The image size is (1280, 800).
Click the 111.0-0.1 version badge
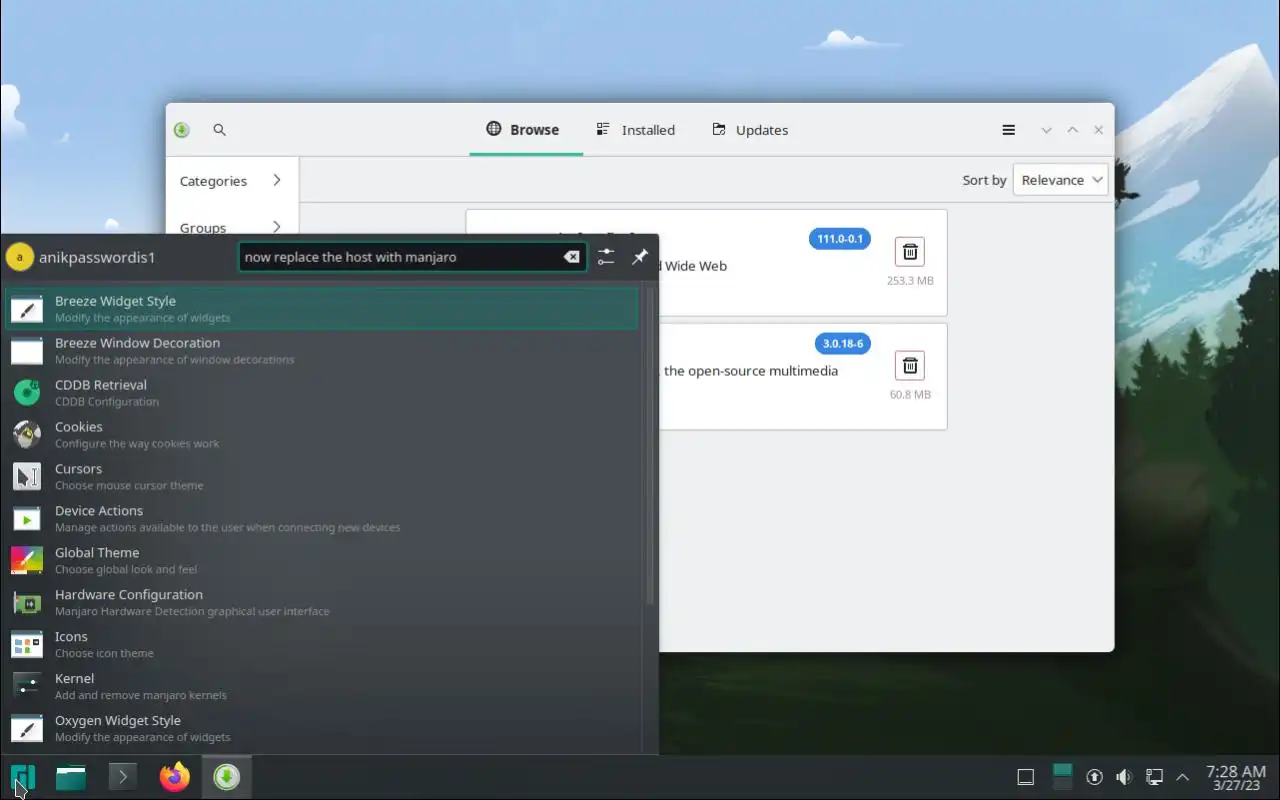[x=840, y=239]
